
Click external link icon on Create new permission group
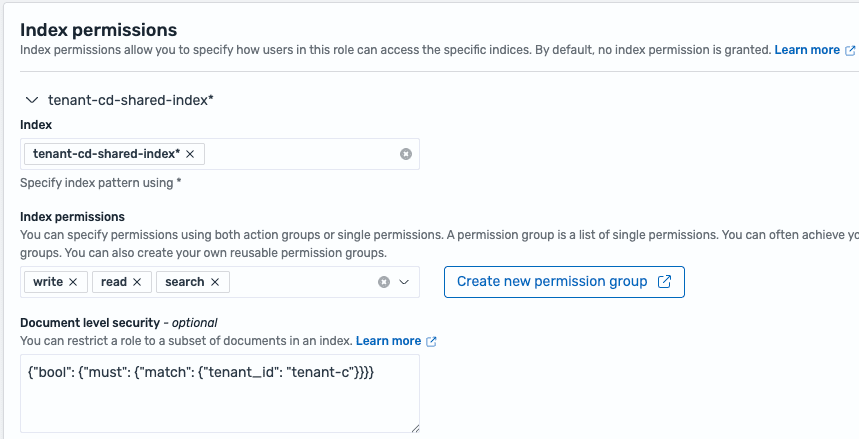coord(665,281)
